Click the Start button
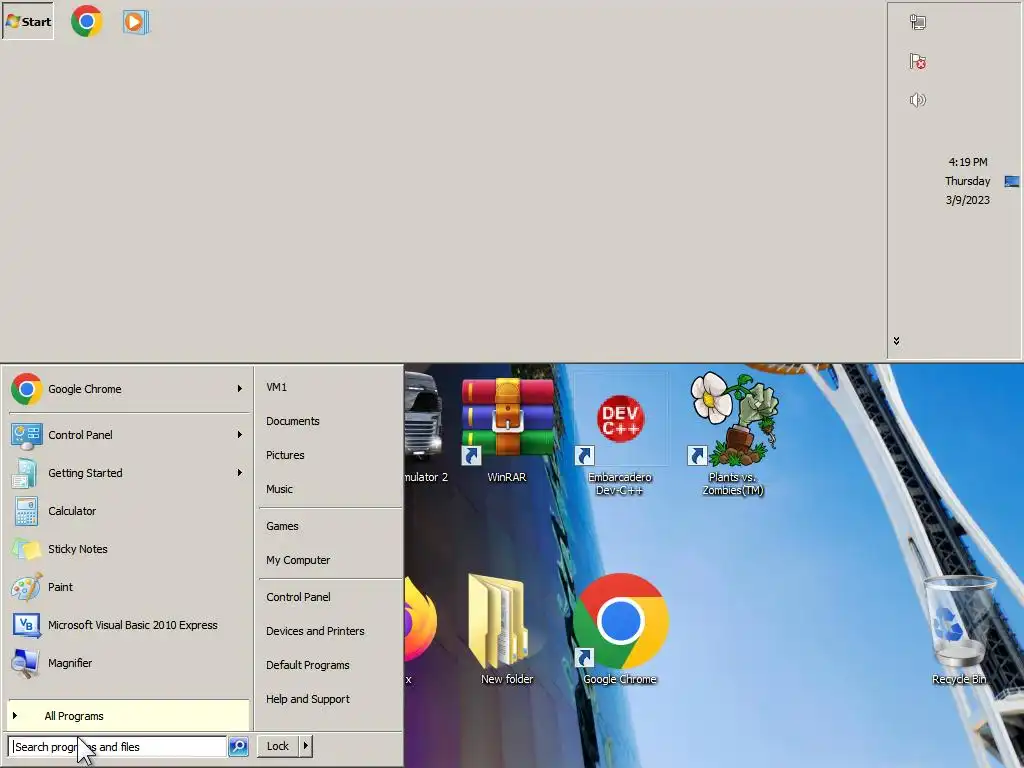Viewport: 1024px width, 768px height. (x=28, y=22)
